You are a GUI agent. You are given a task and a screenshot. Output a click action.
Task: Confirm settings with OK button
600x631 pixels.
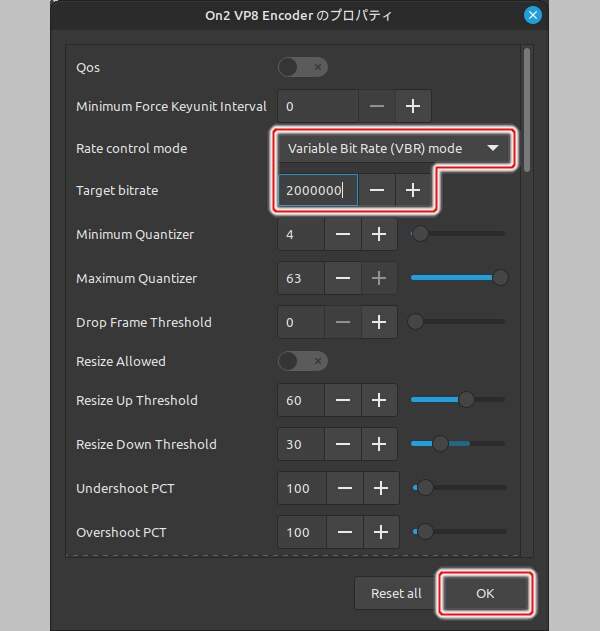coord(485,593)
